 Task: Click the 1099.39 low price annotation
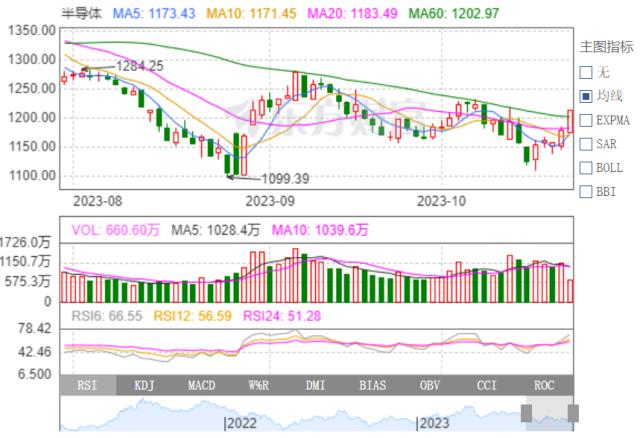click(285, 178)
